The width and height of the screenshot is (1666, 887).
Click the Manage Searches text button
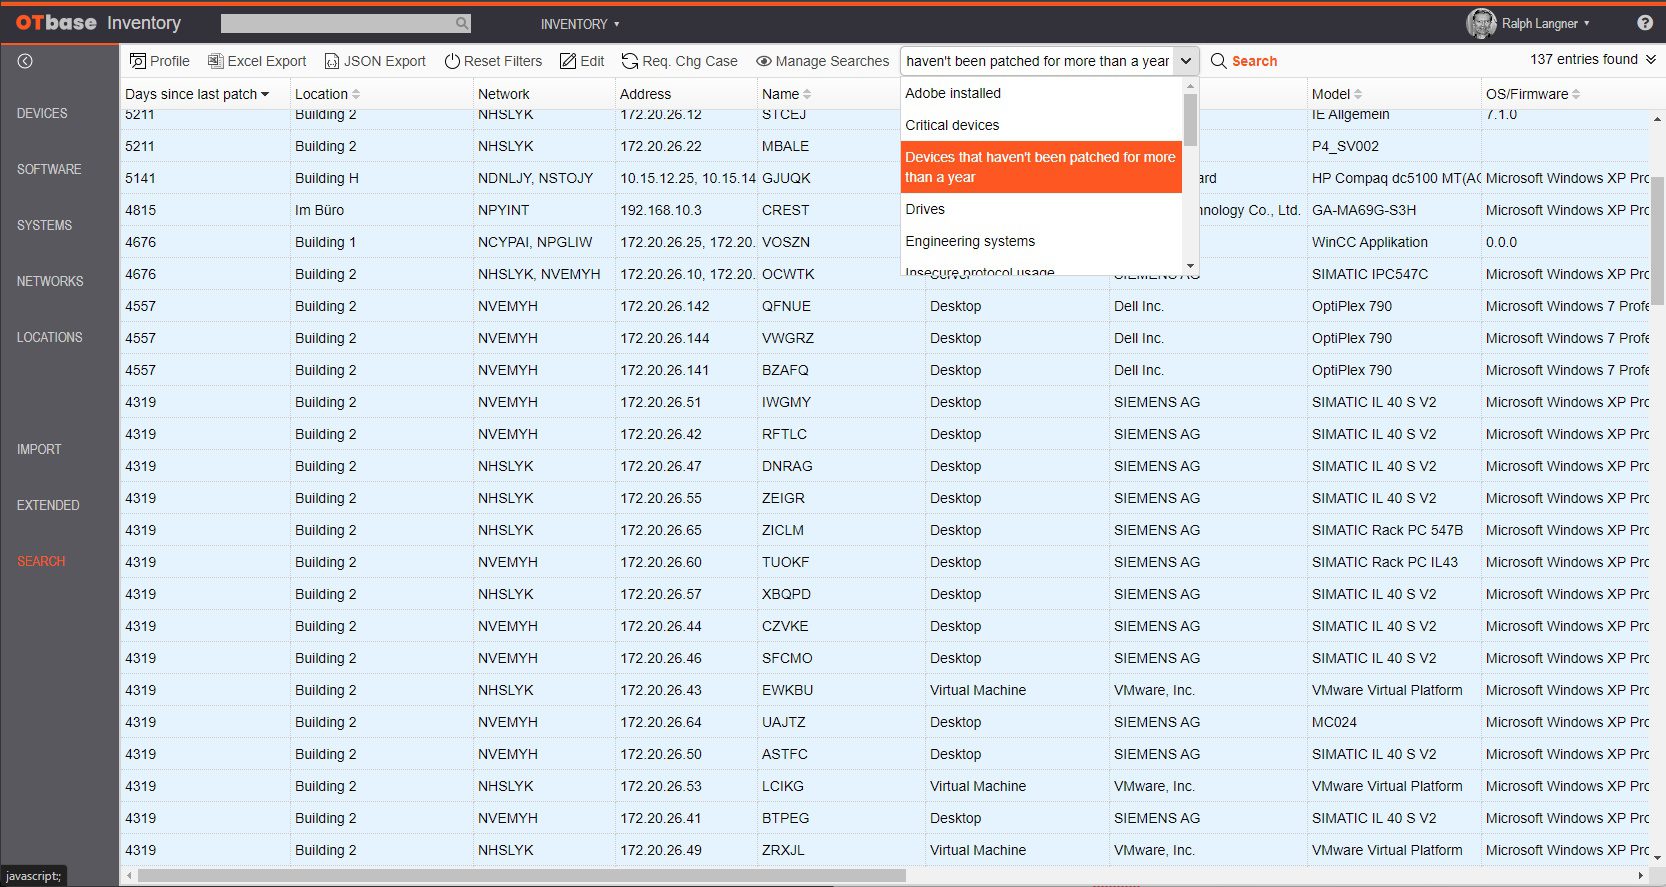tap(832, 61)
